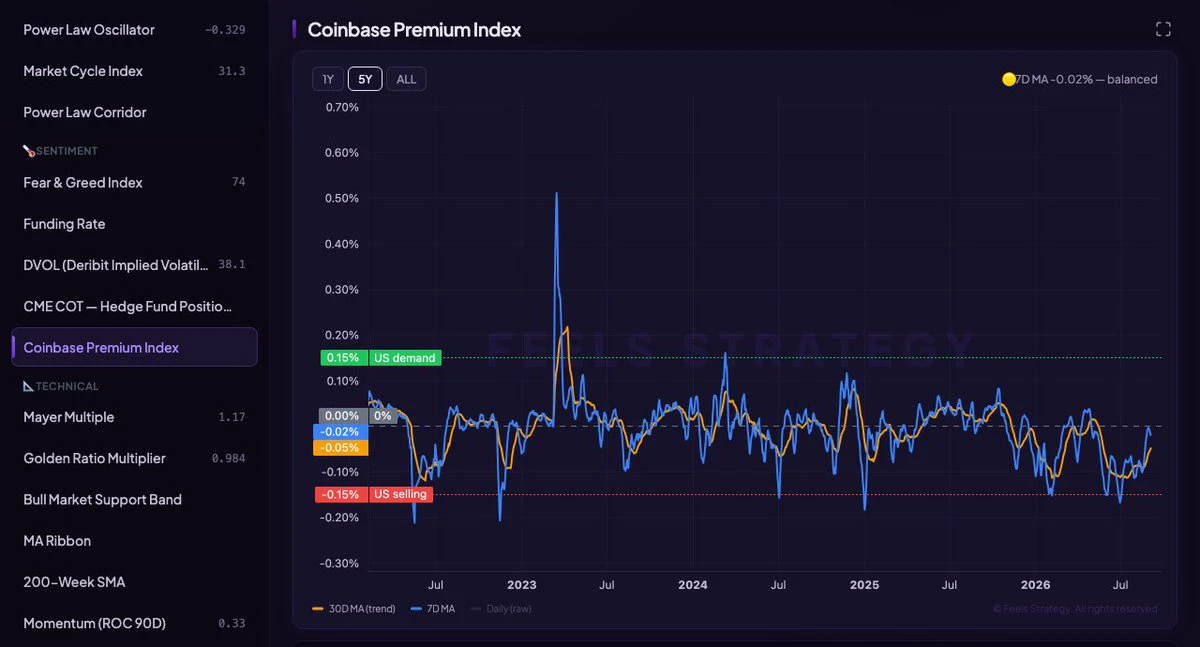Select Coinbase Premium Index in sidebar
Screen dimensions: 1200x647
tap(134, 347)
